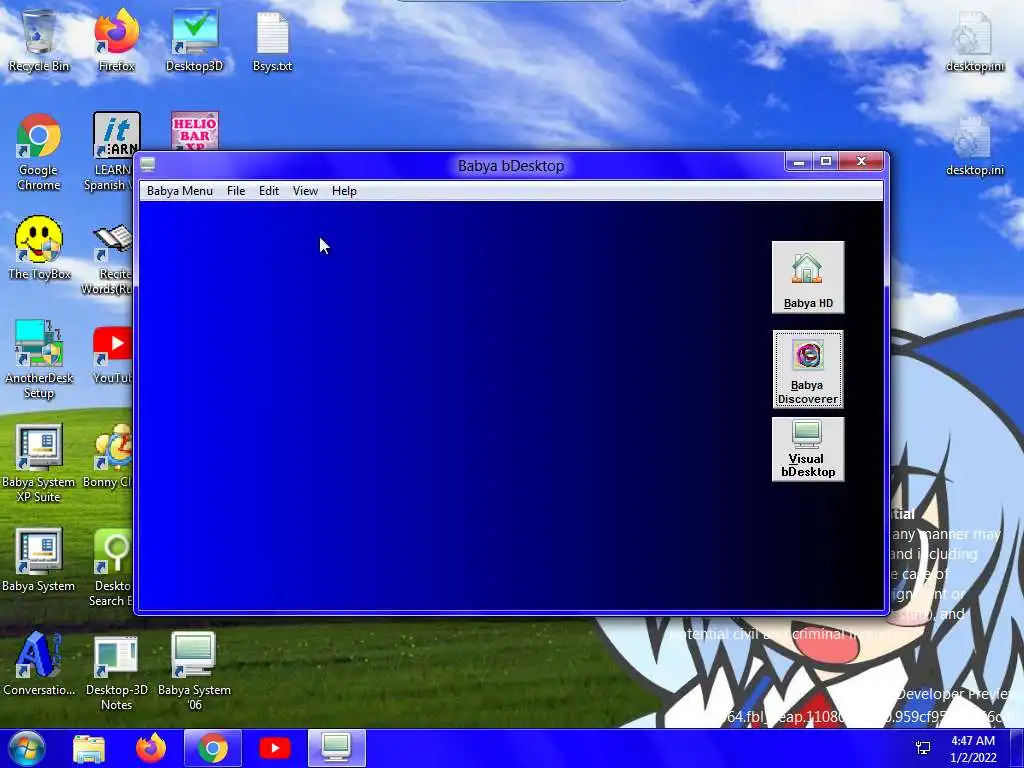Open the Windows Start button
Screen dimensions: 1024x768
point(27,748)
